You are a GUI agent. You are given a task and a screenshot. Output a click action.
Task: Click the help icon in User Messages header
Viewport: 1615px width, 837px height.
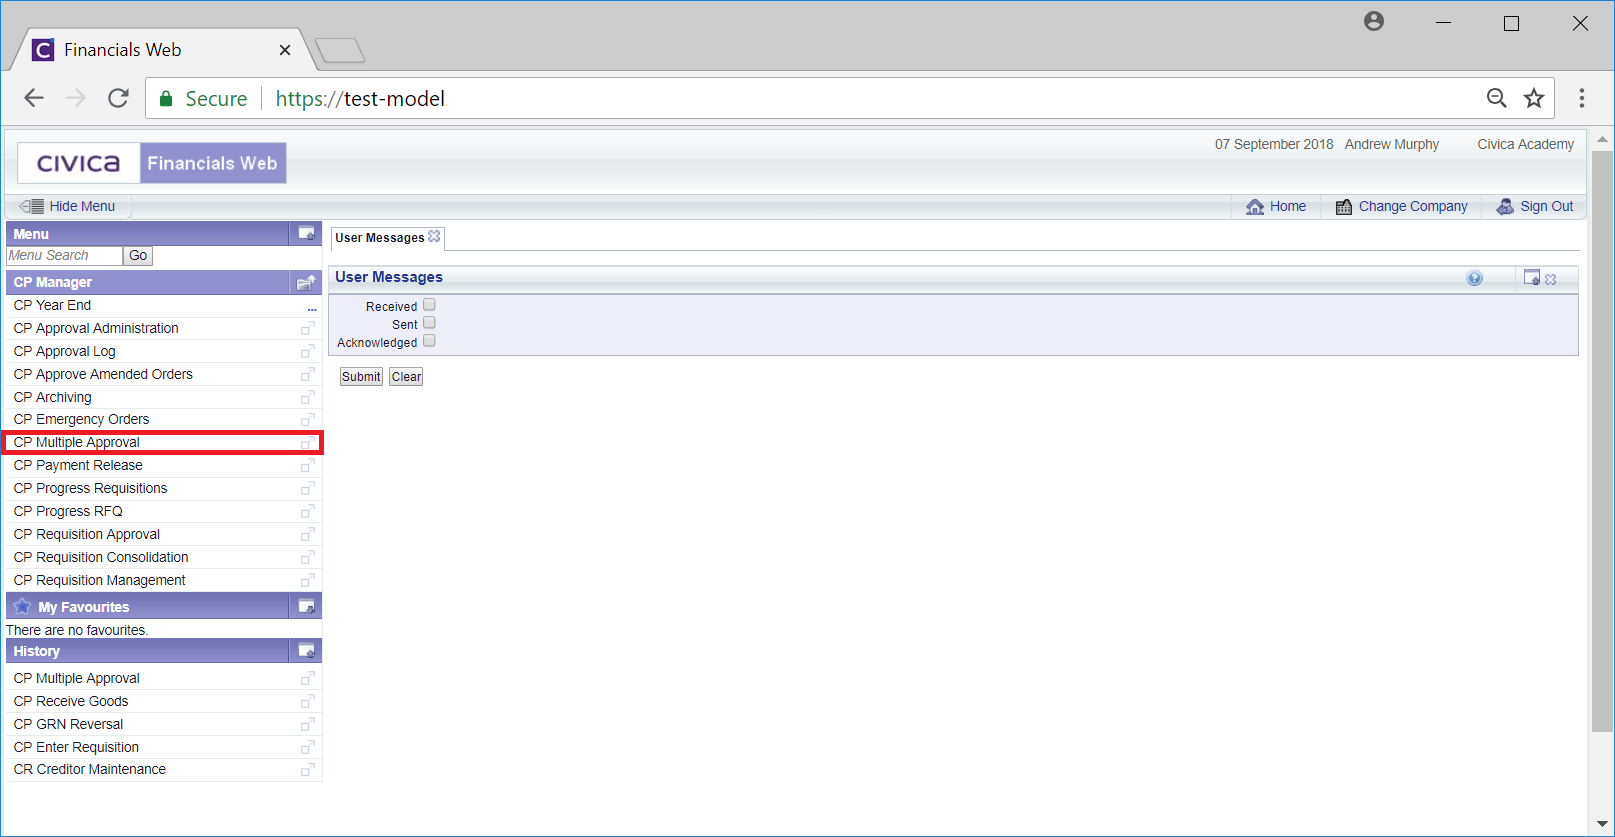(x=1474, y=279)
